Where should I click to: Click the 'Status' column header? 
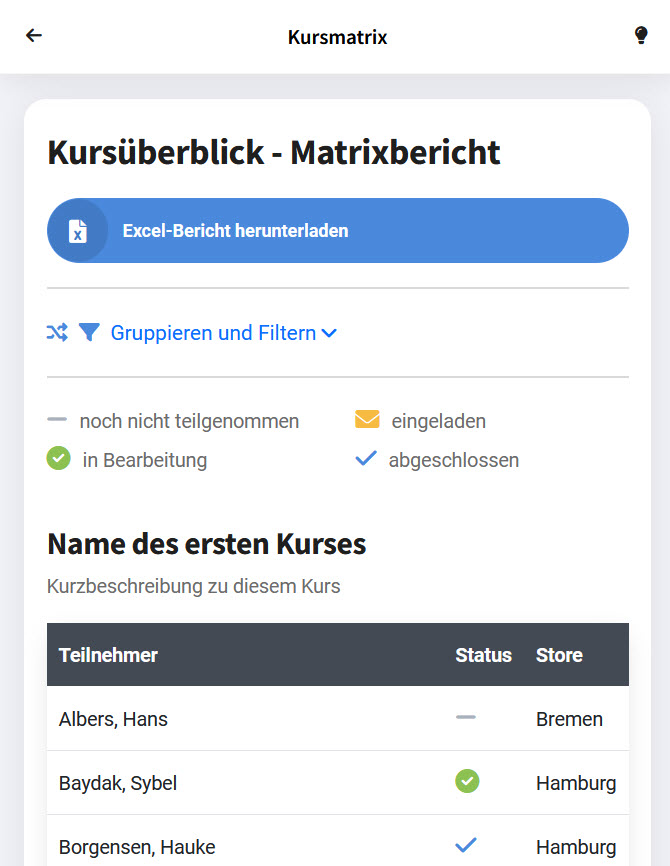(x=483, y=655)
